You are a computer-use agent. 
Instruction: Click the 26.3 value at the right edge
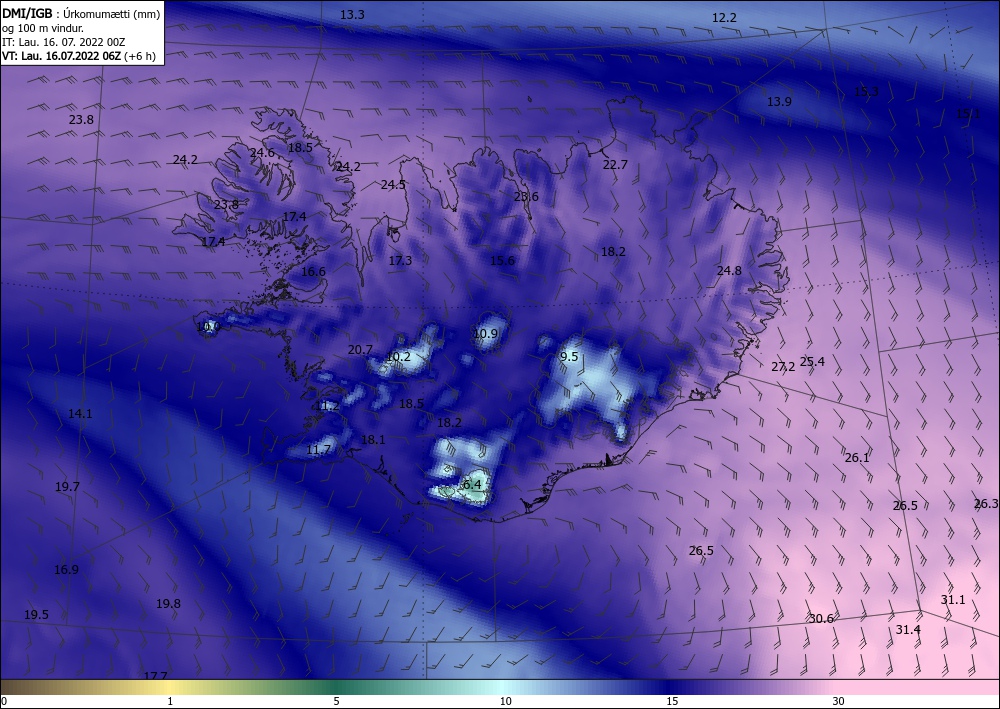pos(986,504)
